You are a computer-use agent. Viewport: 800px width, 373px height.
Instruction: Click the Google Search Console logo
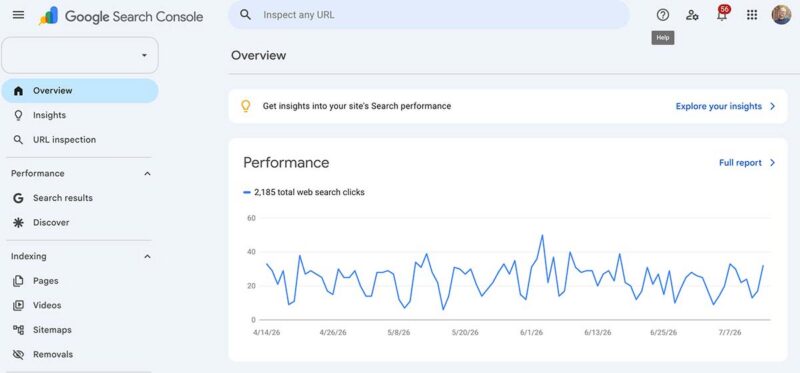click(121, 16)
